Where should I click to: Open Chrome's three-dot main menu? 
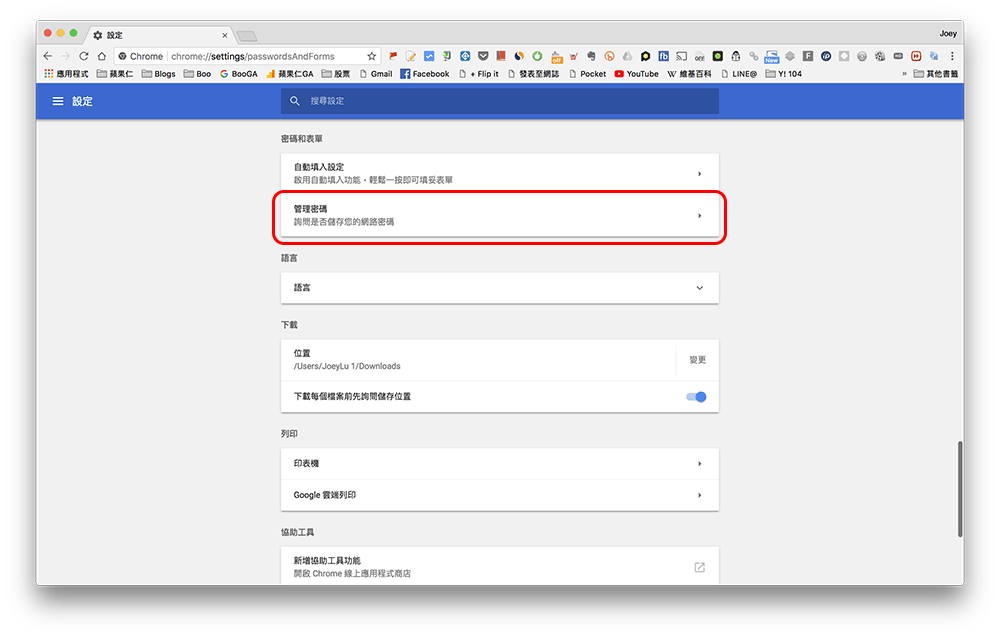[952, 56]
